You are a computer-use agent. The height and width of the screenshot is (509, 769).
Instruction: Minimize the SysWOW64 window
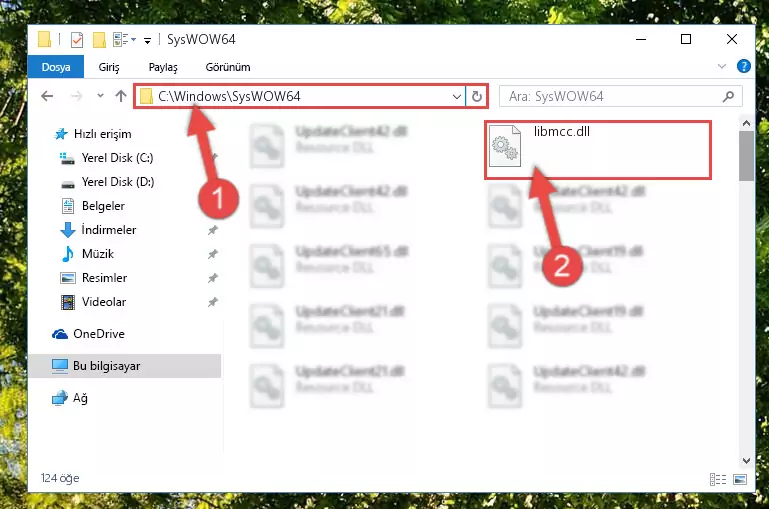[x=641, y=39]
